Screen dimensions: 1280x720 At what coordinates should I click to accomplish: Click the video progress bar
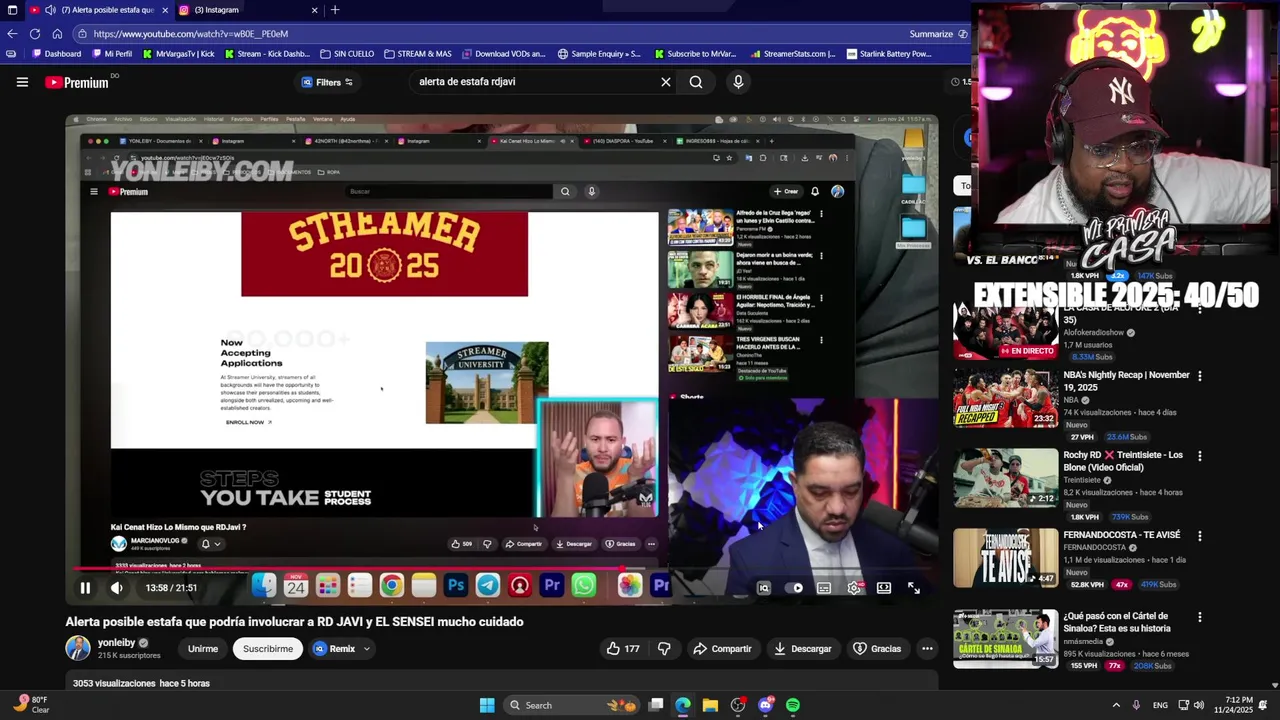click(502, 569)
